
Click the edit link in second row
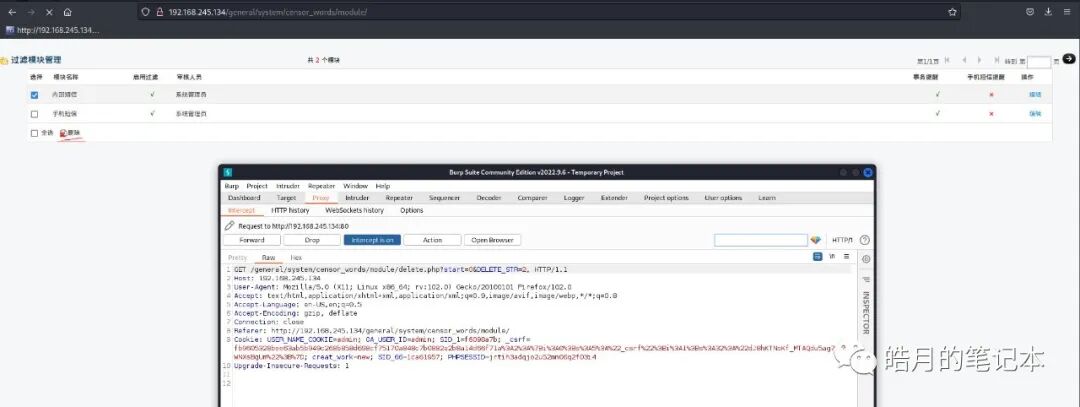[x=1035, y=114]
